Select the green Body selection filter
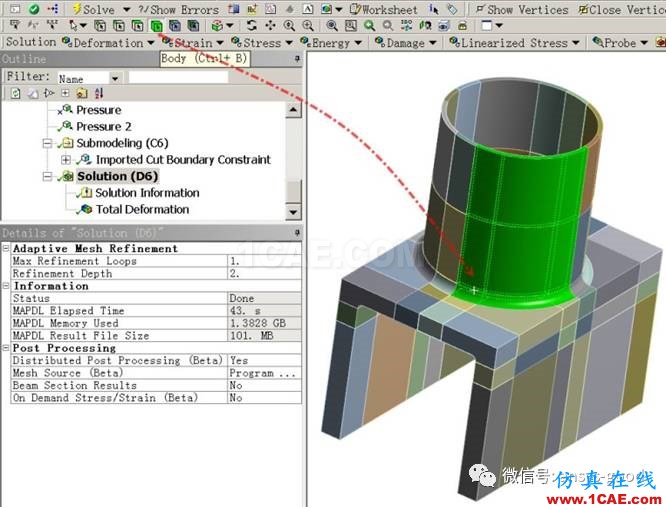 point(157,26)
